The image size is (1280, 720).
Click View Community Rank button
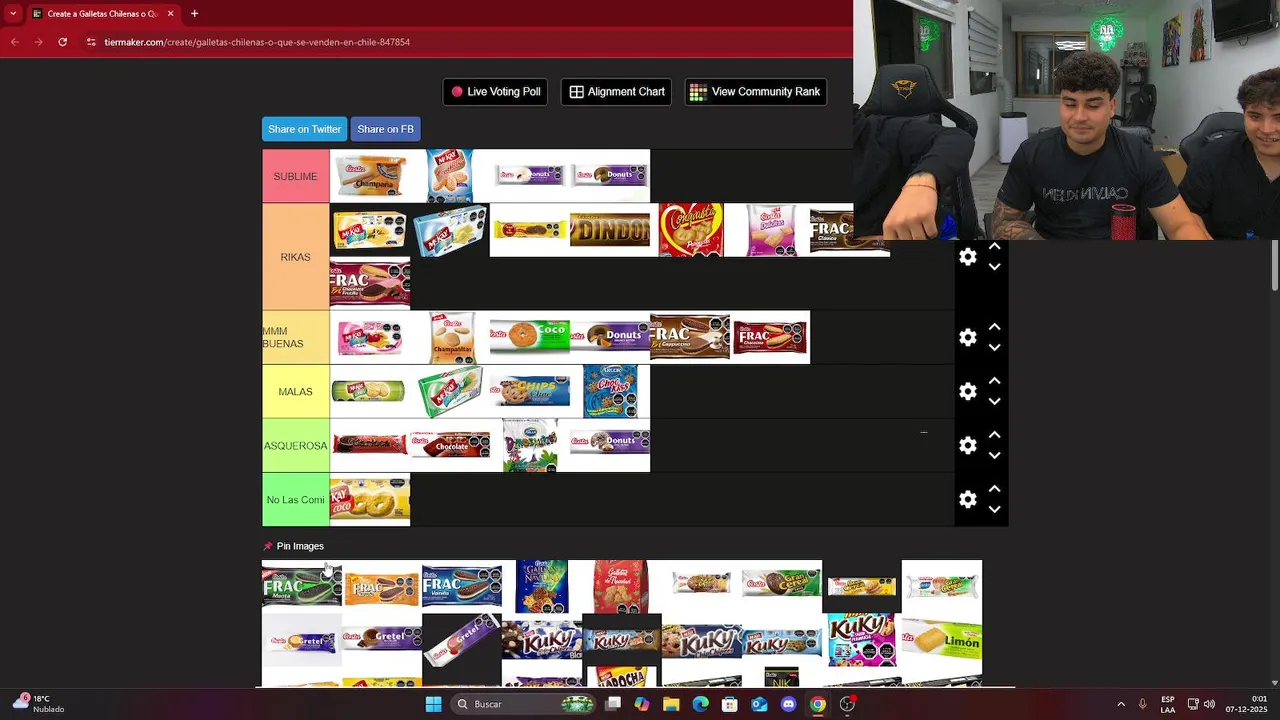(x=755, y=92)
